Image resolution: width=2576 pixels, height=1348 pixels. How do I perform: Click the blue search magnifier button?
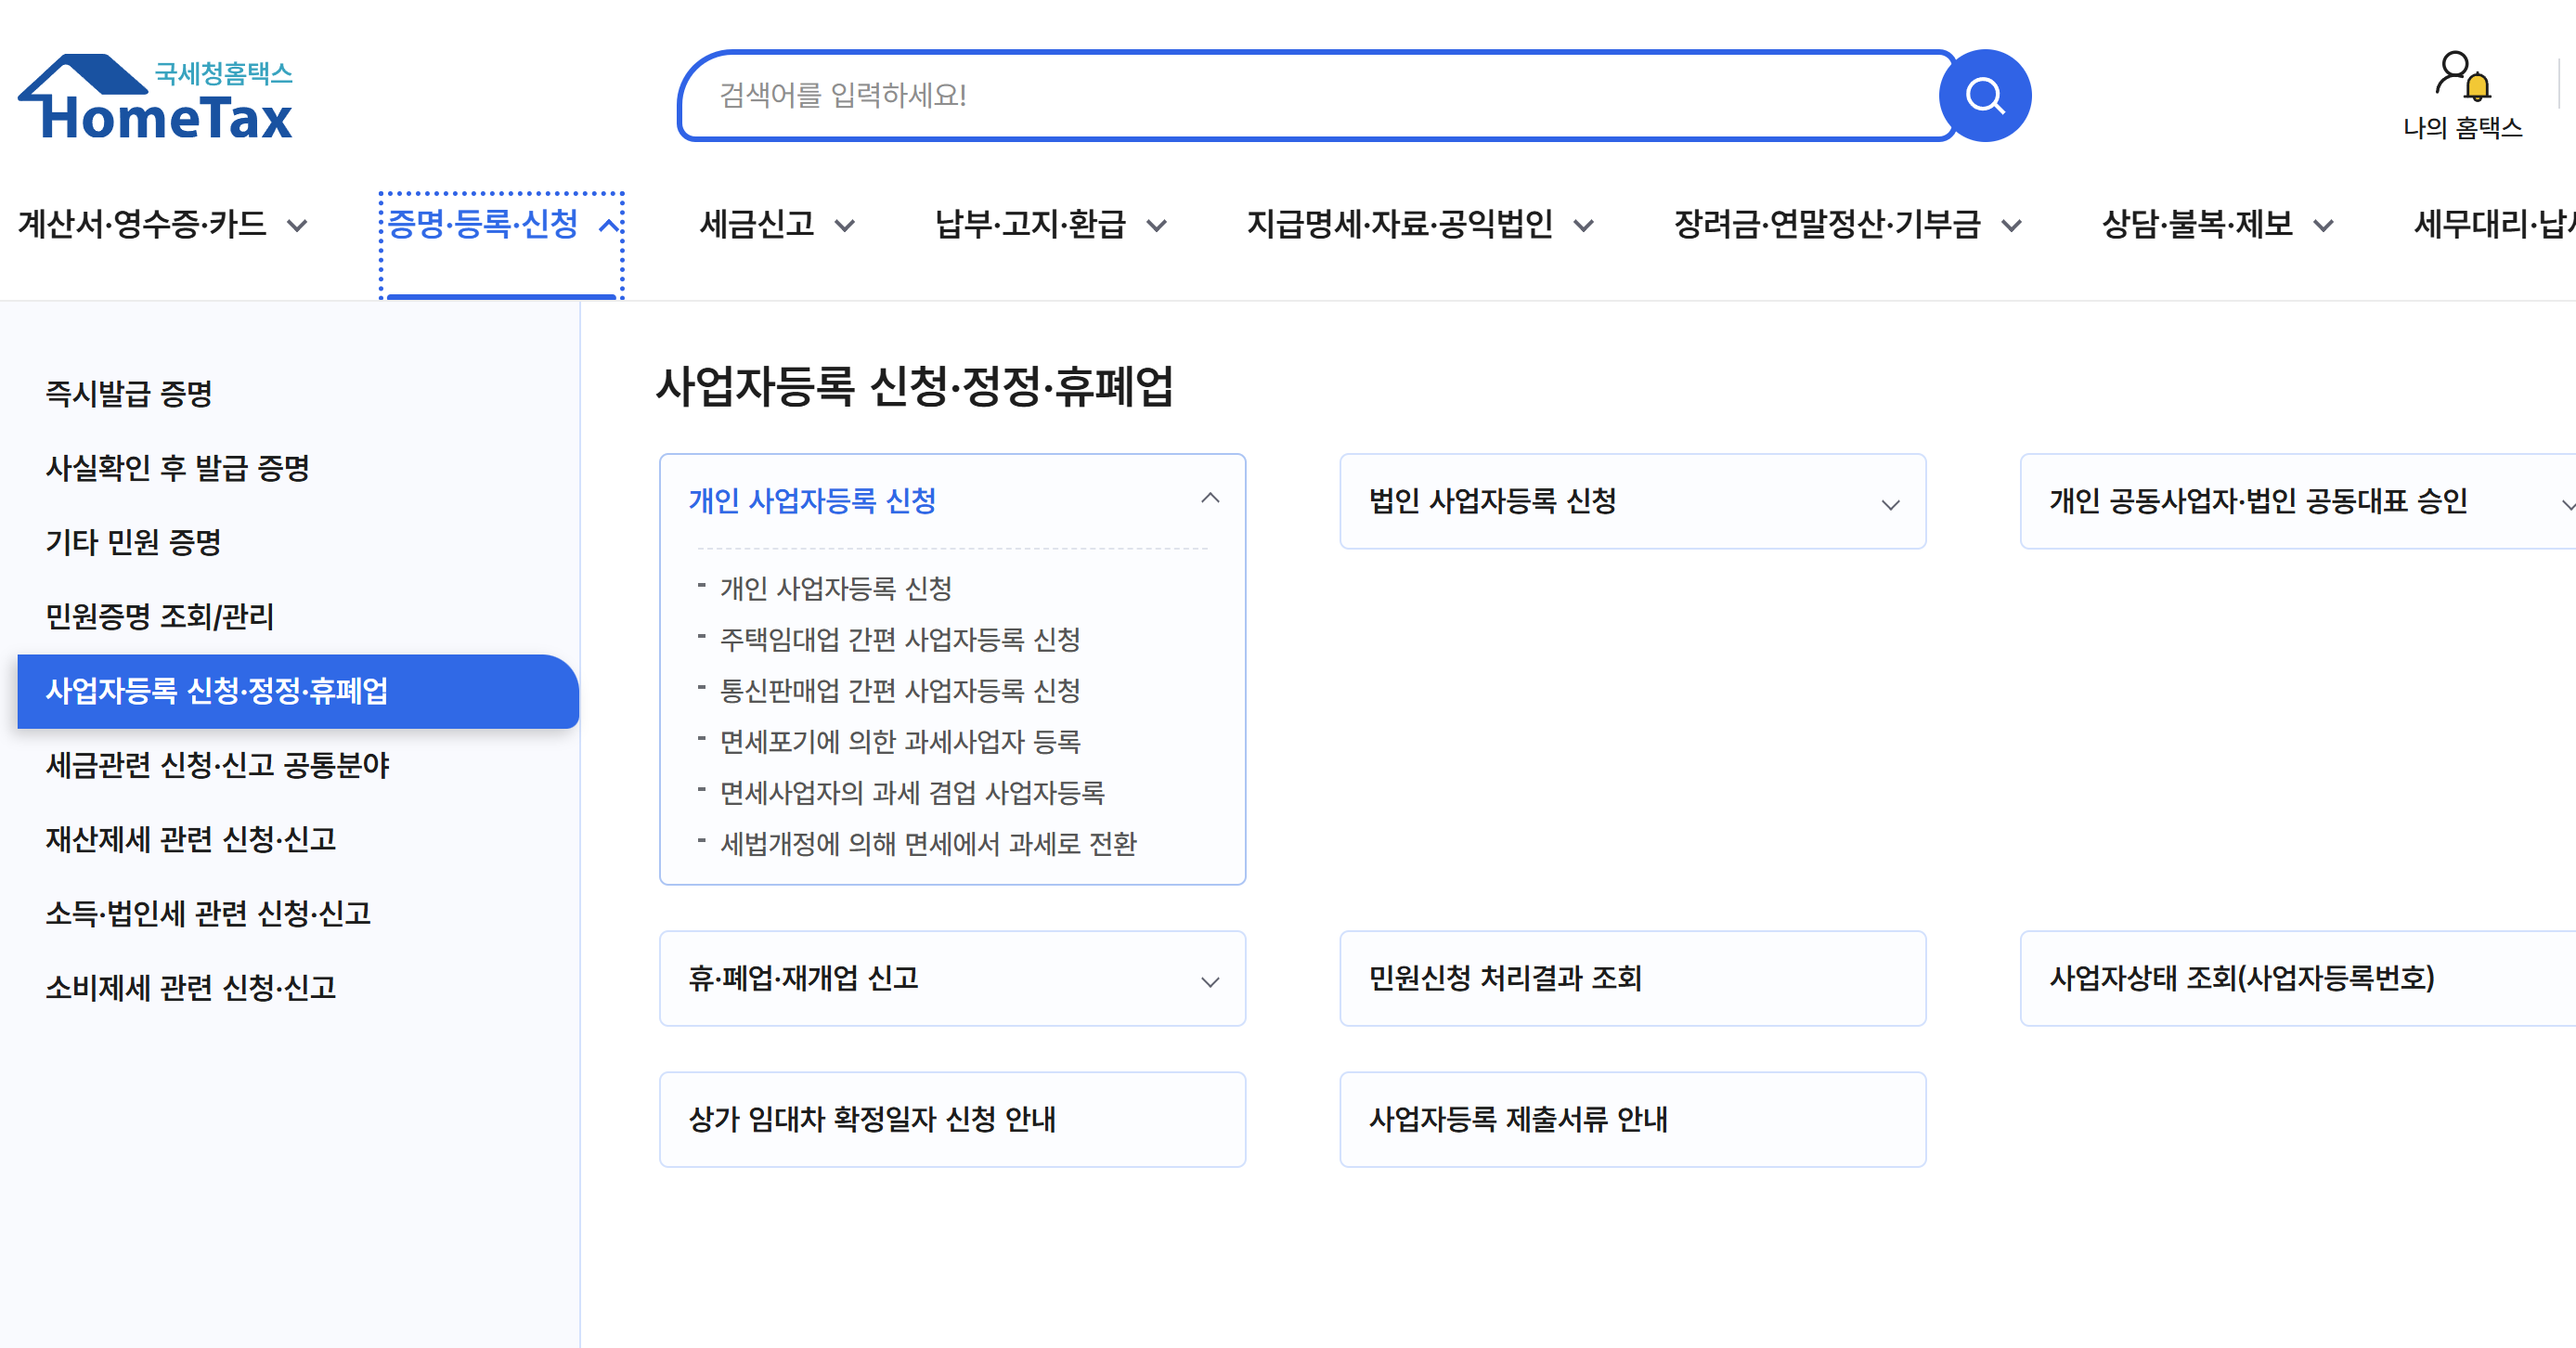click(x=1984, y=96)
